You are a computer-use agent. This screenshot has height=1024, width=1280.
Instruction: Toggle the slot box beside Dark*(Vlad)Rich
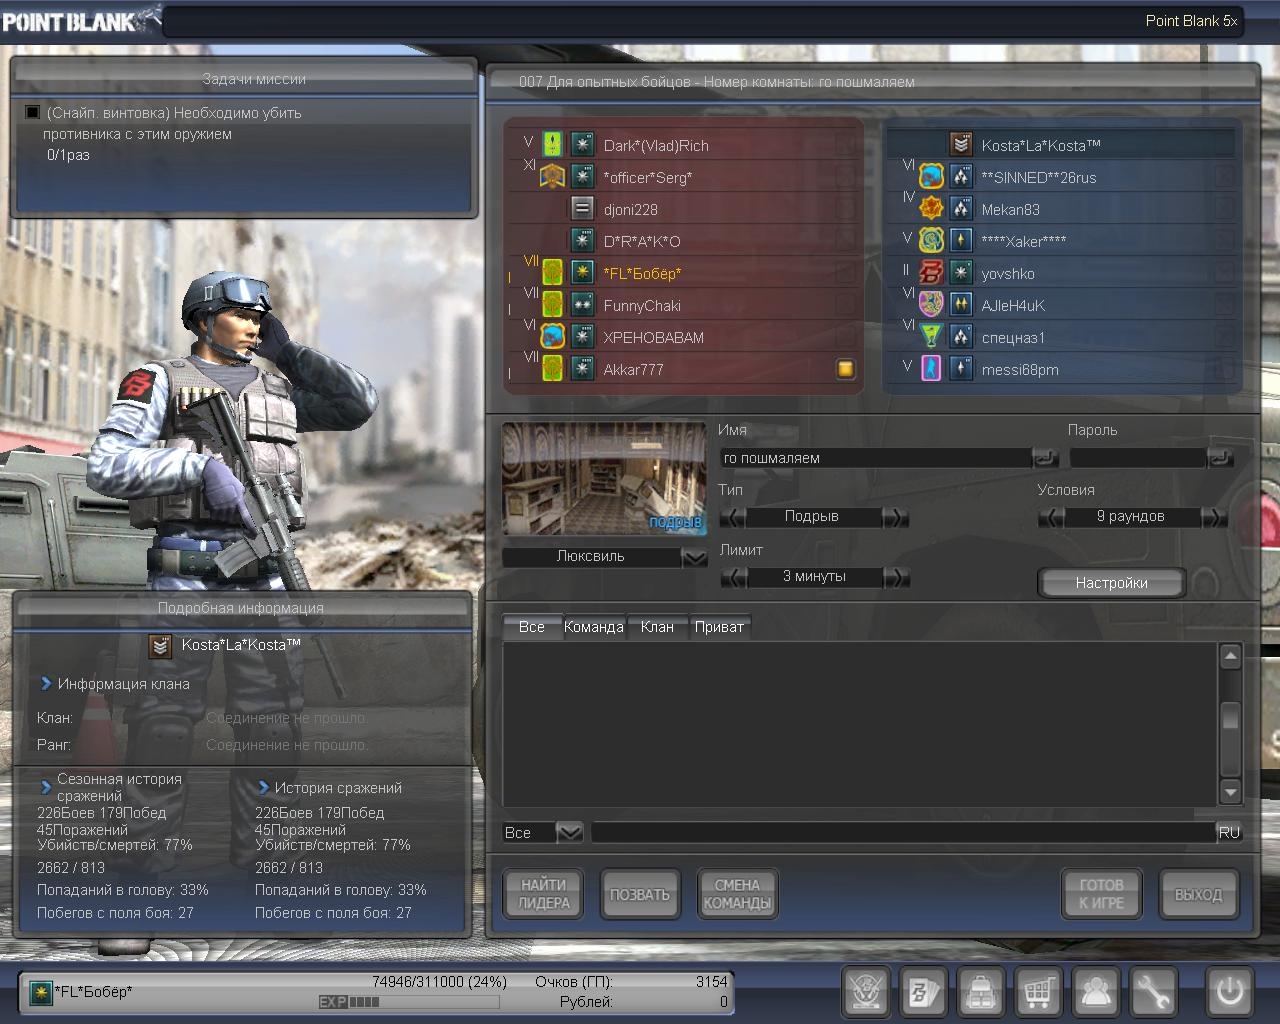click(x=845, y=145)
